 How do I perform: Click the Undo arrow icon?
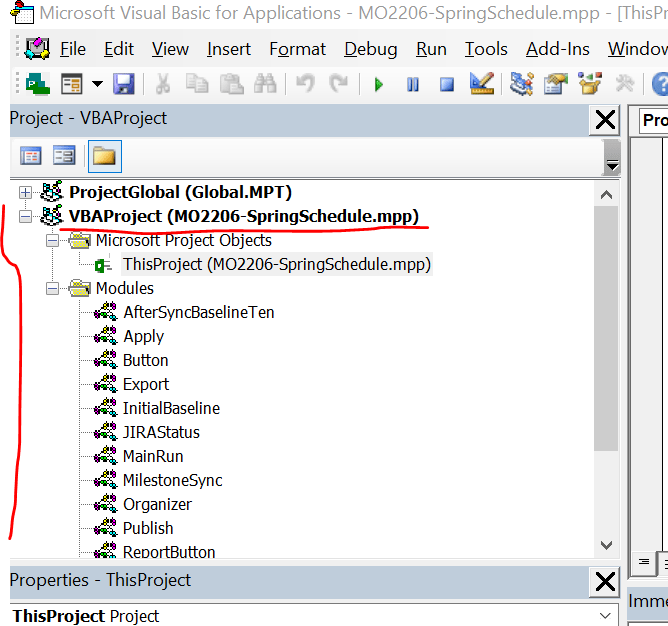[x=305, y=83]
